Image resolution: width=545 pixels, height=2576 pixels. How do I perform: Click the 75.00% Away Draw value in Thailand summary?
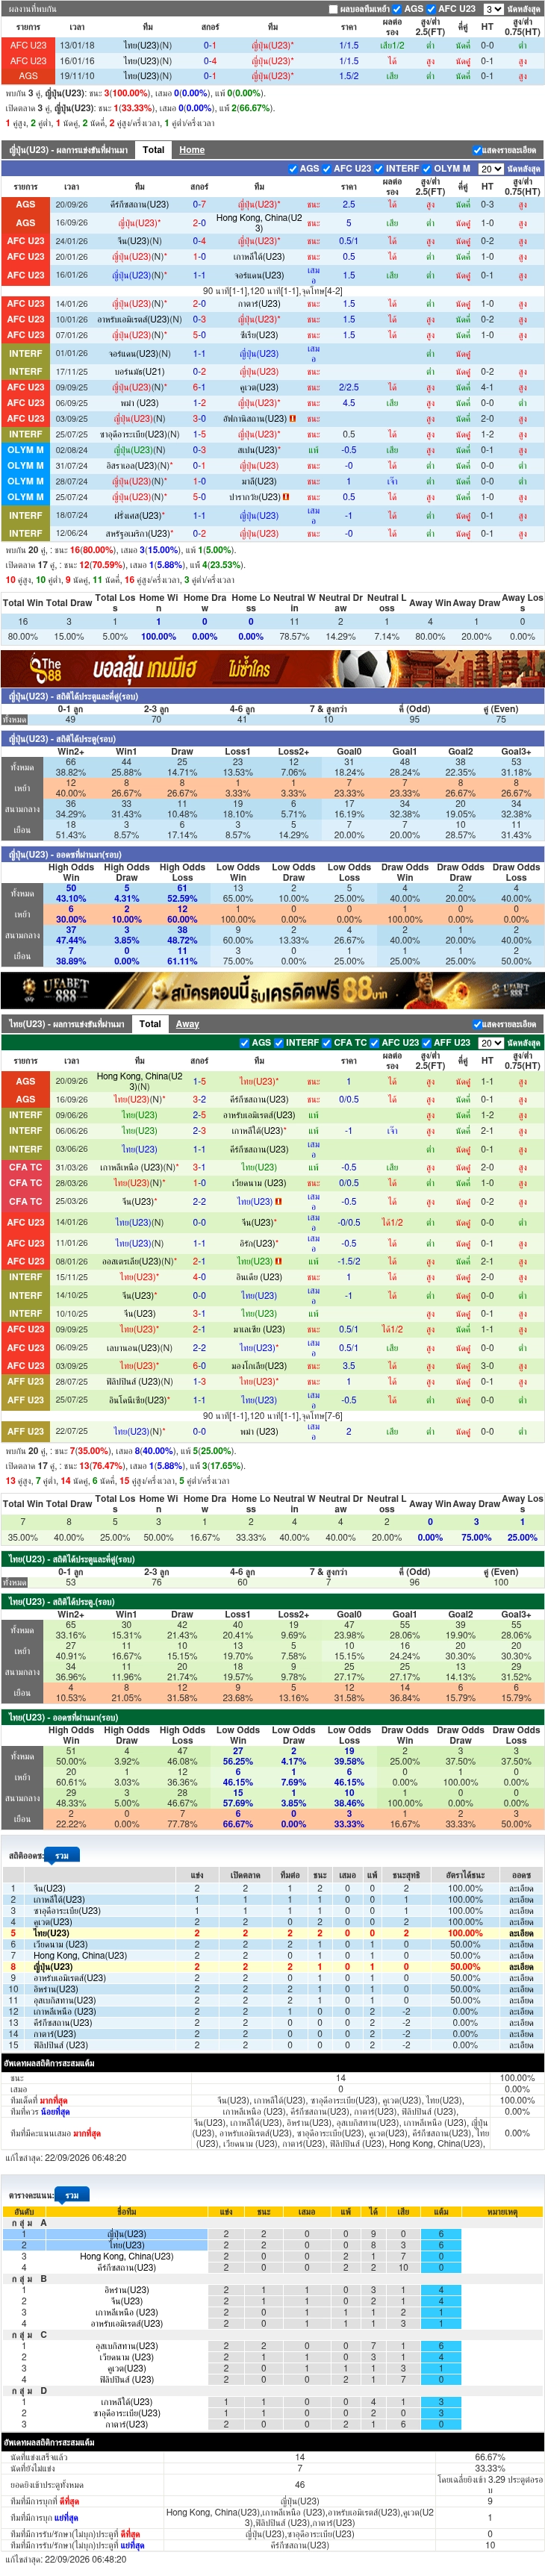click(476, 1538)
